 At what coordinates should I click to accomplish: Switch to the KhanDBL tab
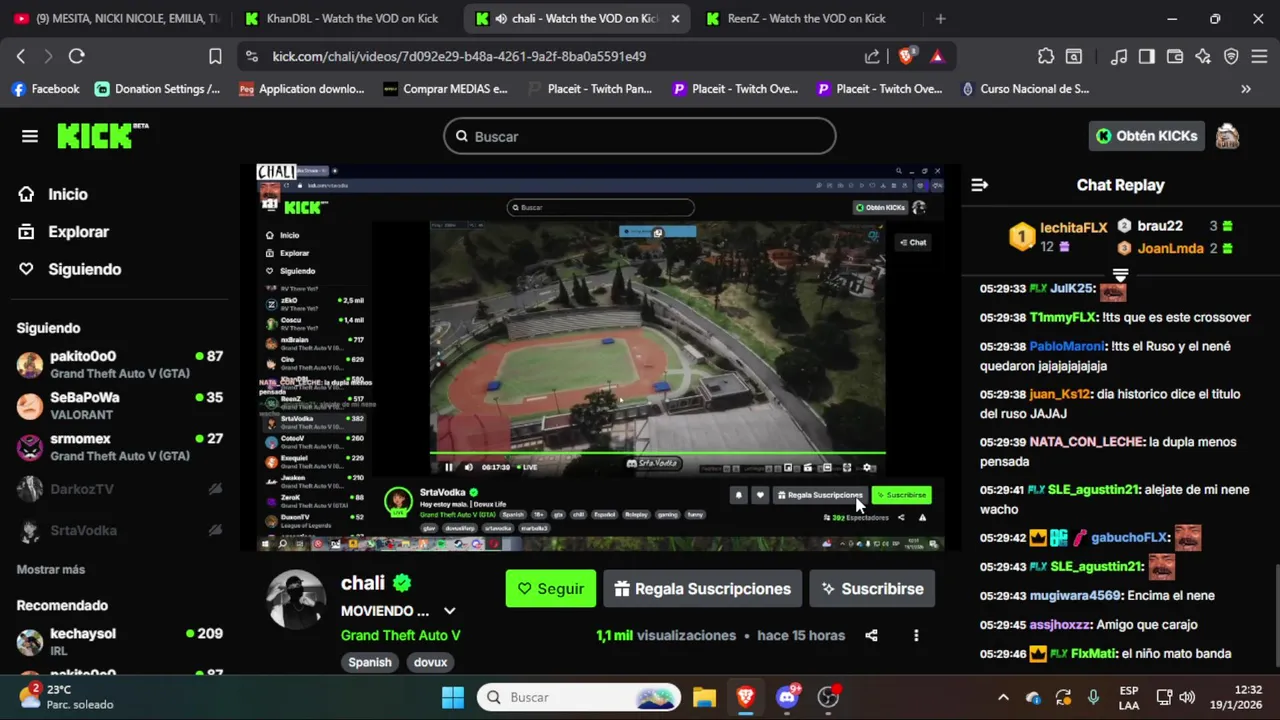(x=344, y=18)
